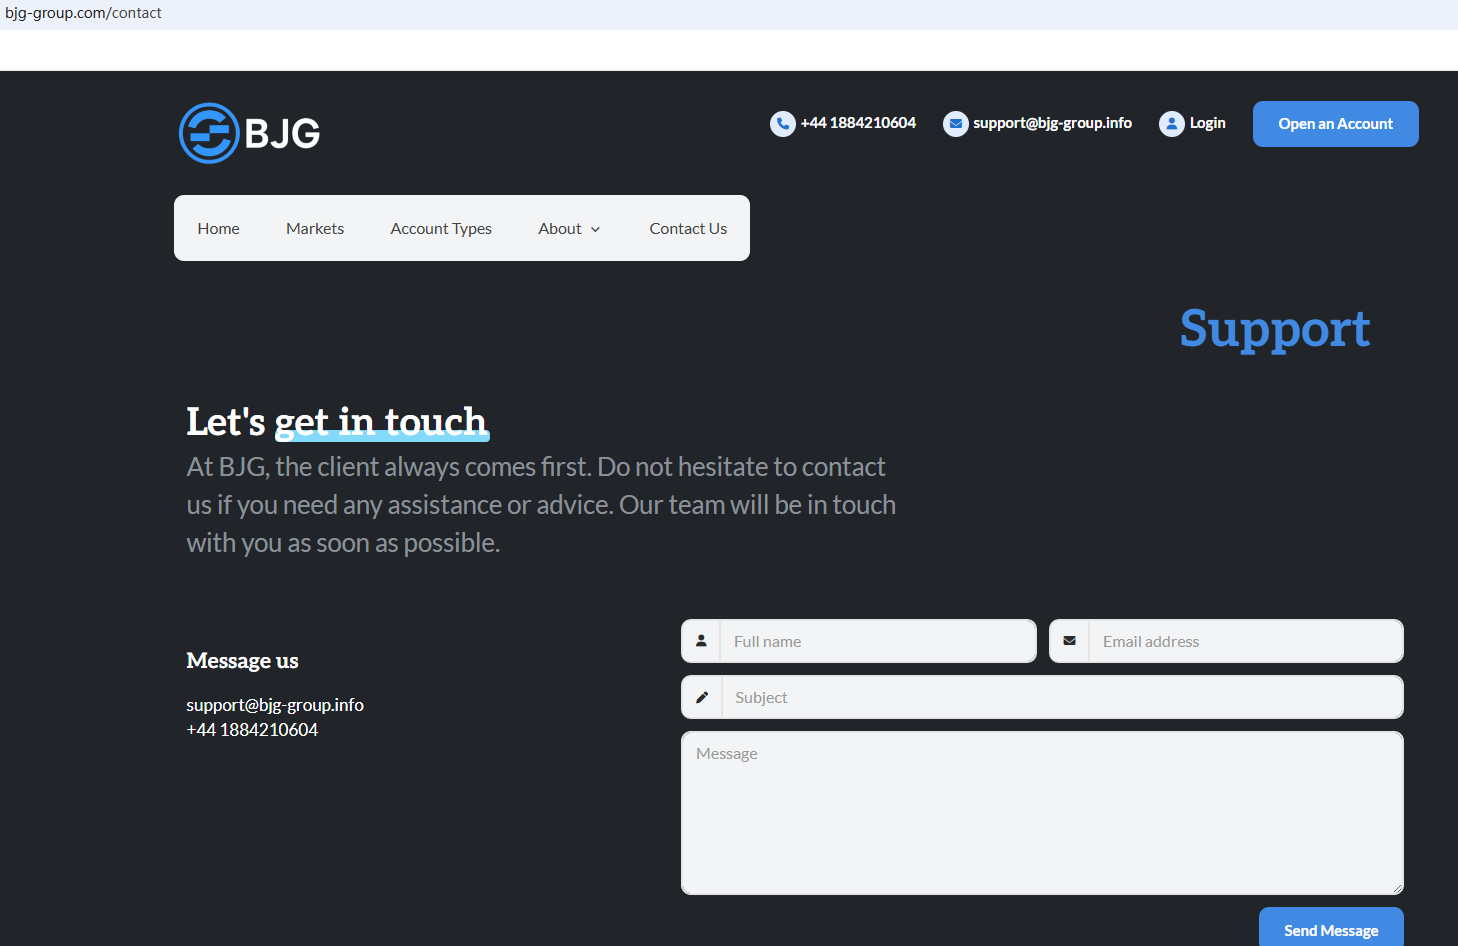Click the Send Message button
The image size is (1458, 946).
[1331, 927]
